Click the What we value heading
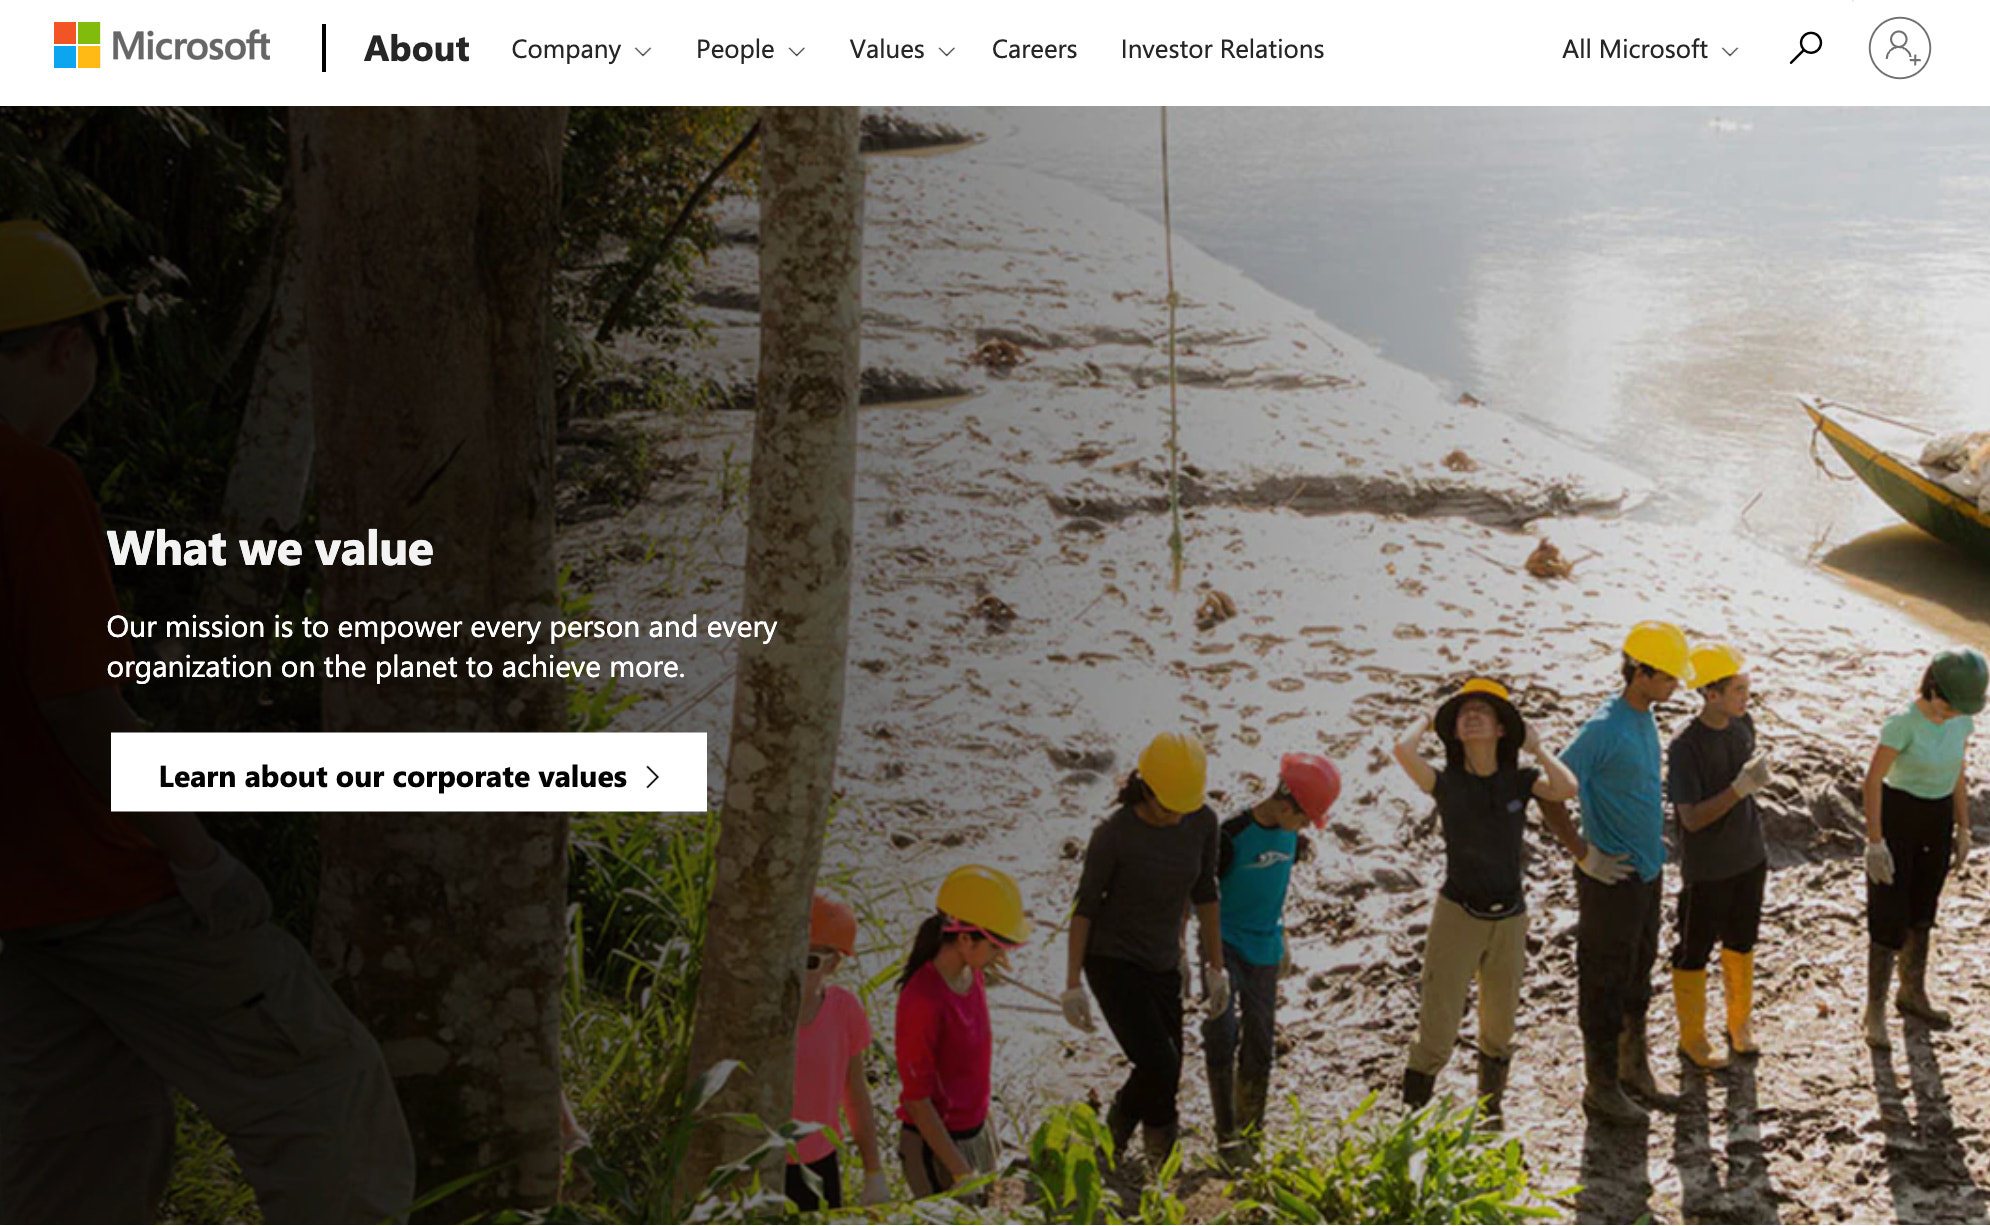 click(x=270, y=548)
